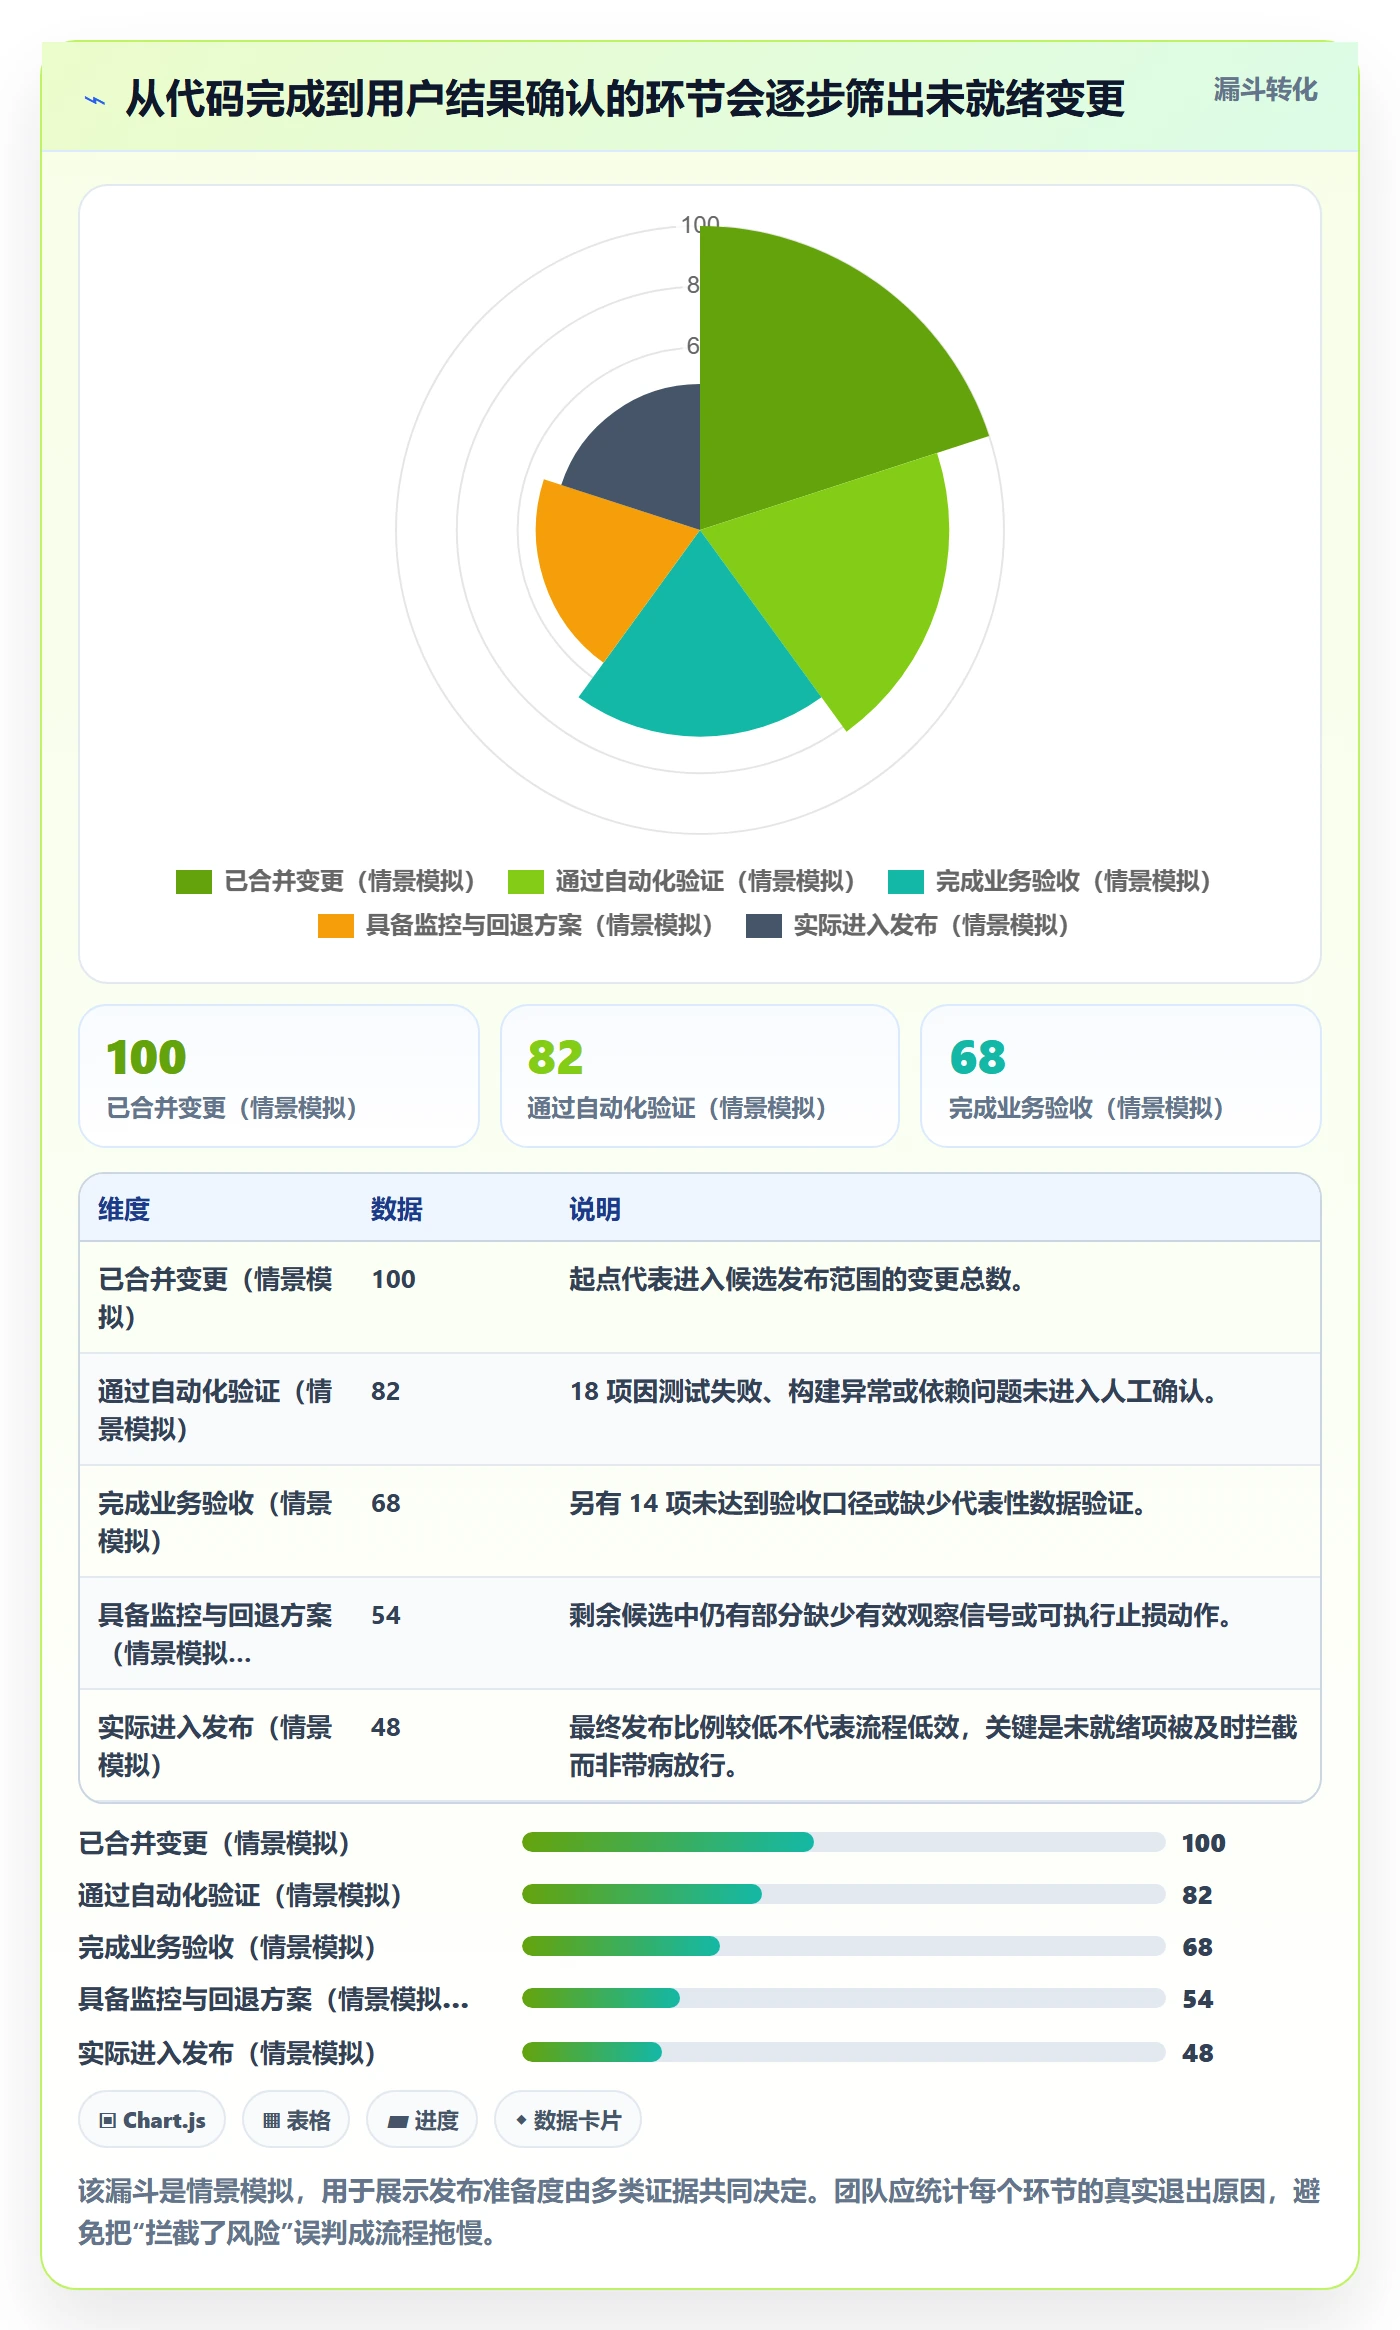This screenshot has width=1400, height=2330.
Task: Click the 实际进入发布 legend label text
Action: tap(931, 925)
